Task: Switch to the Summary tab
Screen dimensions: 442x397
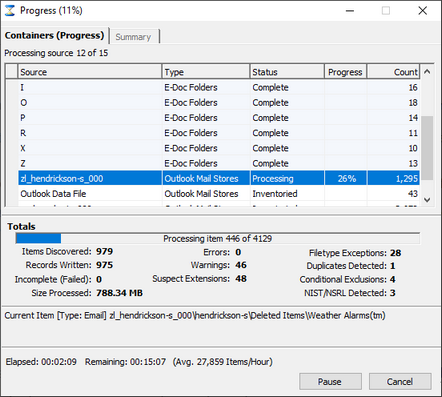Action: tap(134, 37)
